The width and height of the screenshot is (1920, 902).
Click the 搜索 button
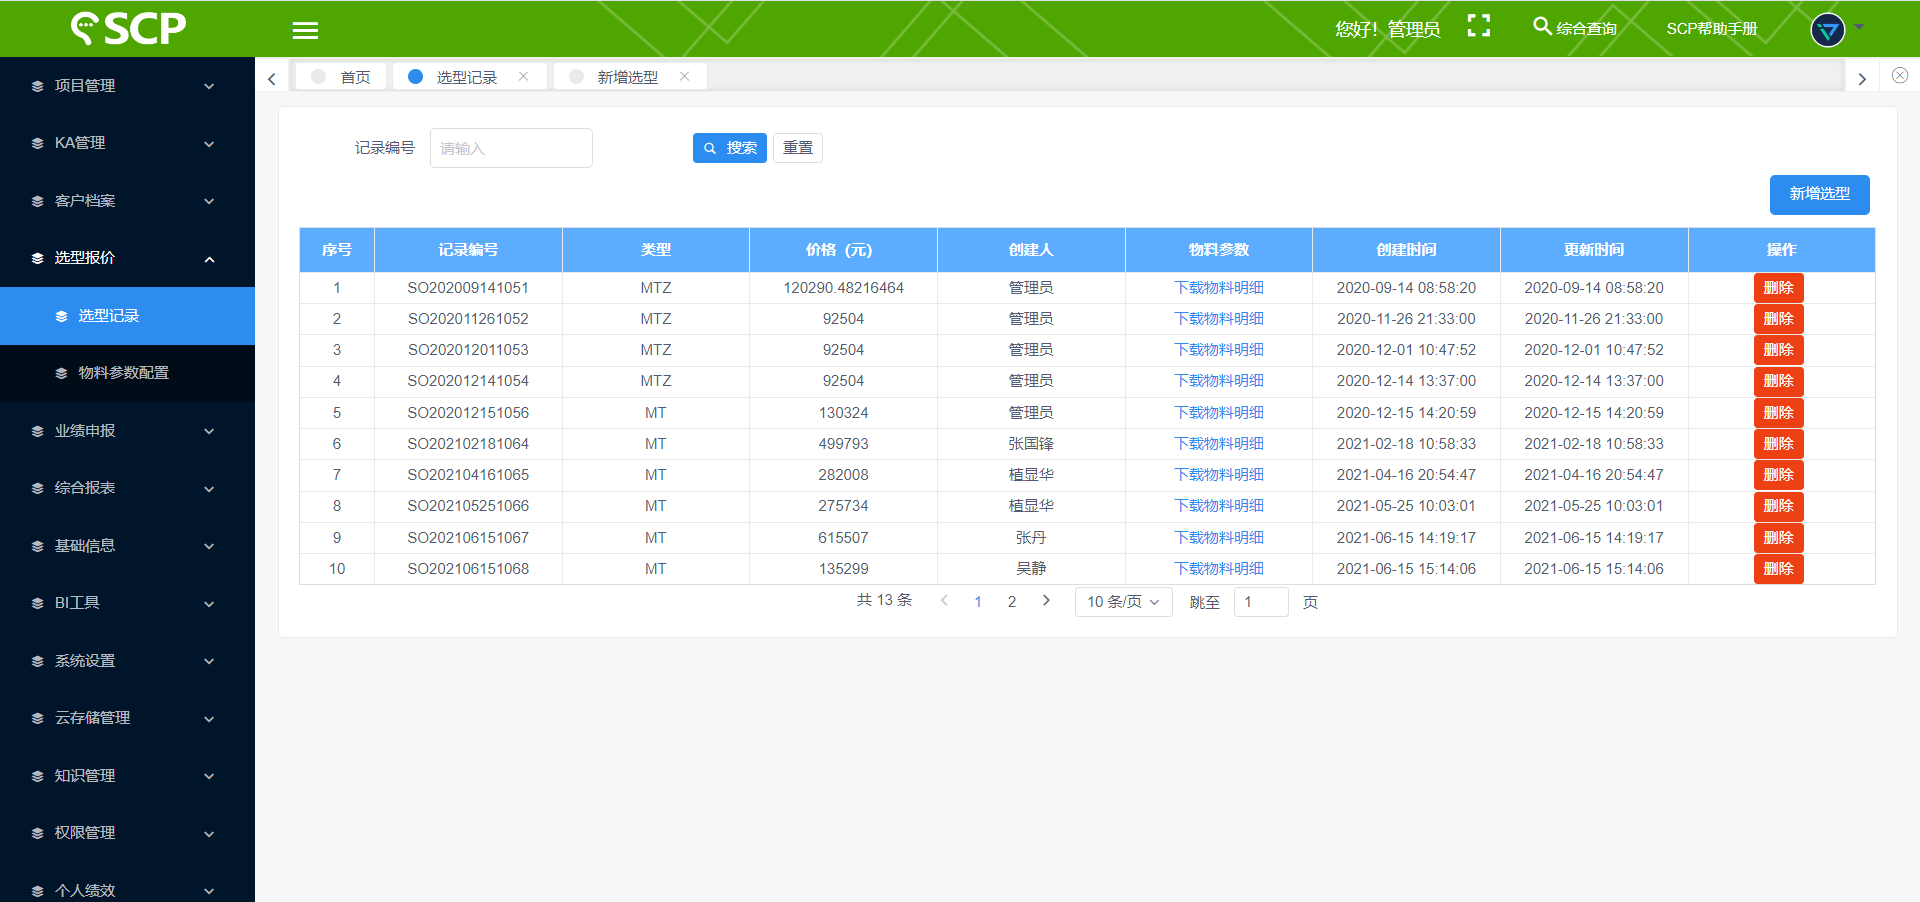730,148
